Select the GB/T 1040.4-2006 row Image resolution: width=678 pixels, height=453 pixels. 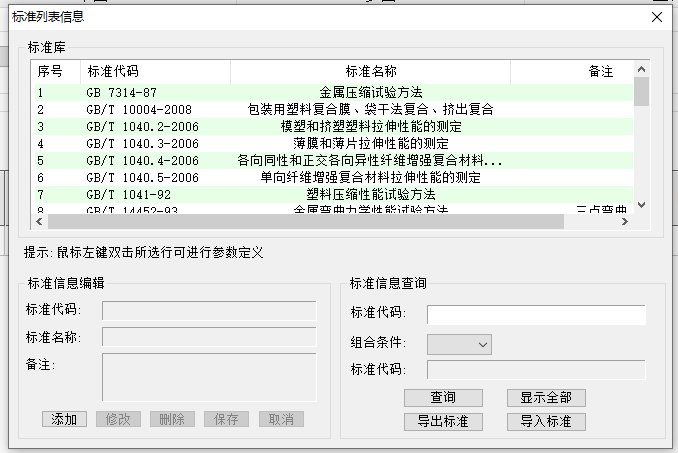pos(330,161)
